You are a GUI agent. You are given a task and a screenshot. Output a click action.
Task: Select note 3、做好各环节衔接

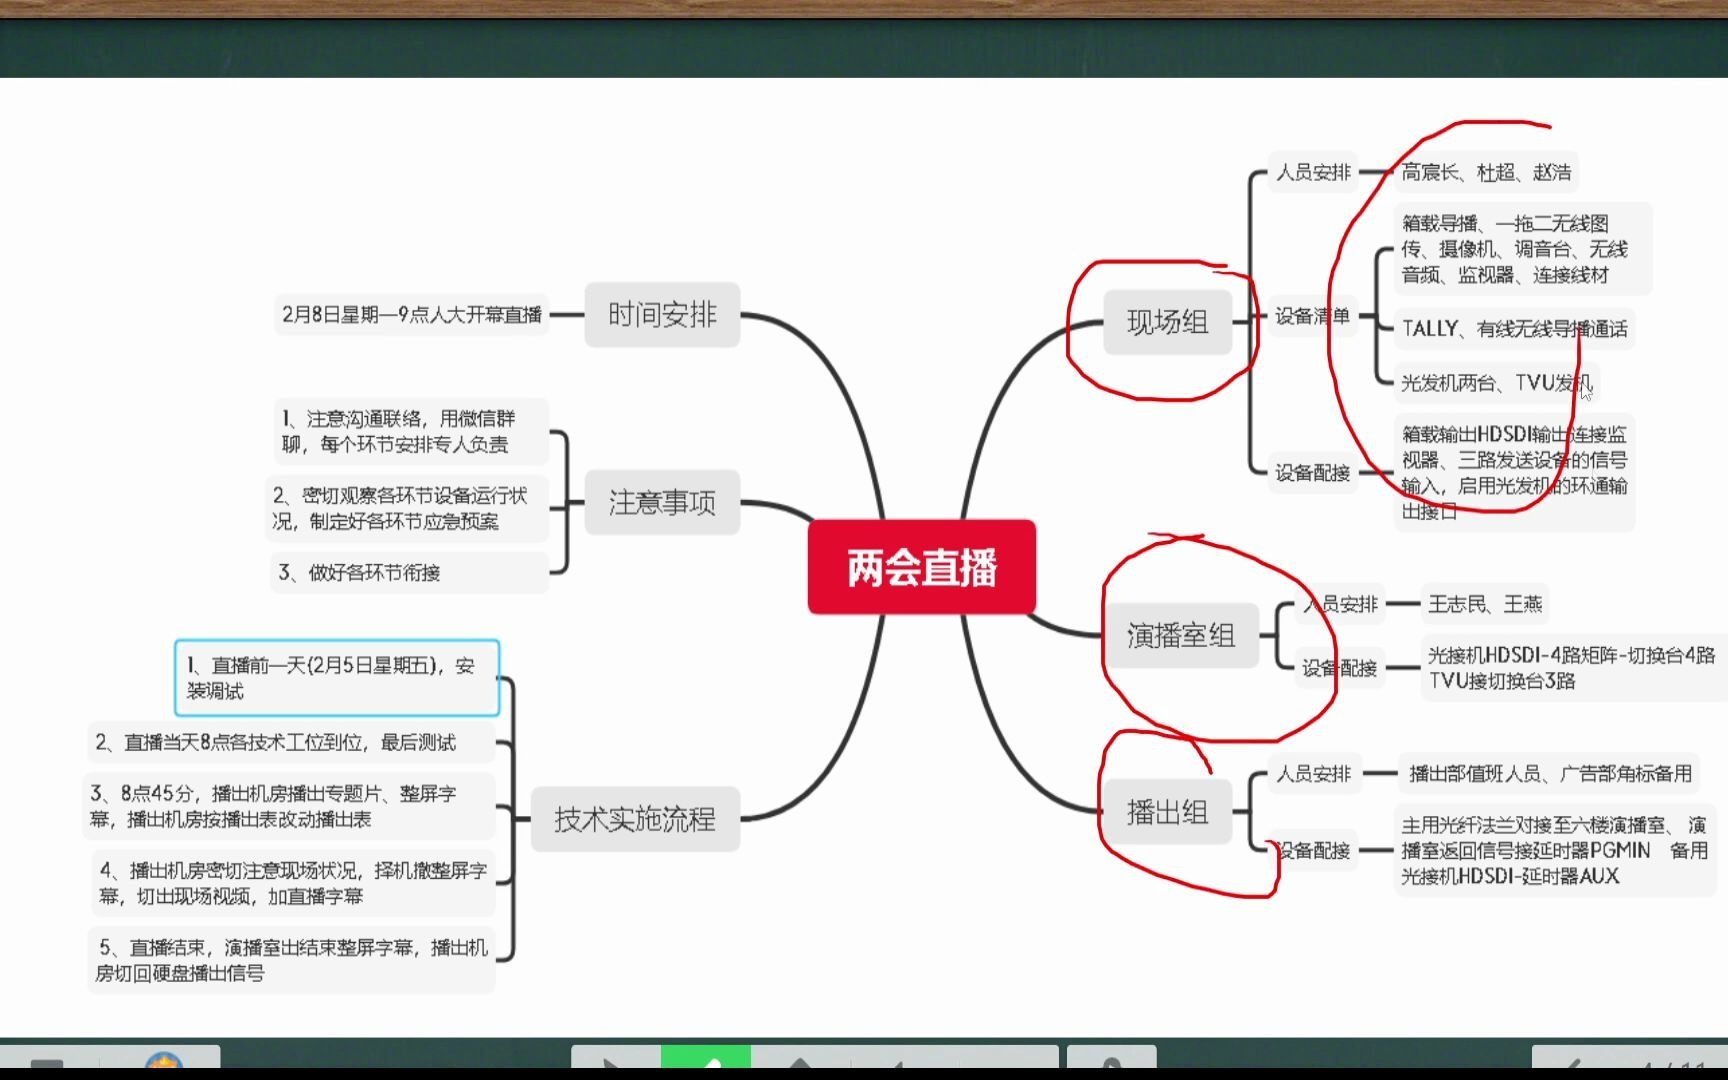[x=409, y=573]
